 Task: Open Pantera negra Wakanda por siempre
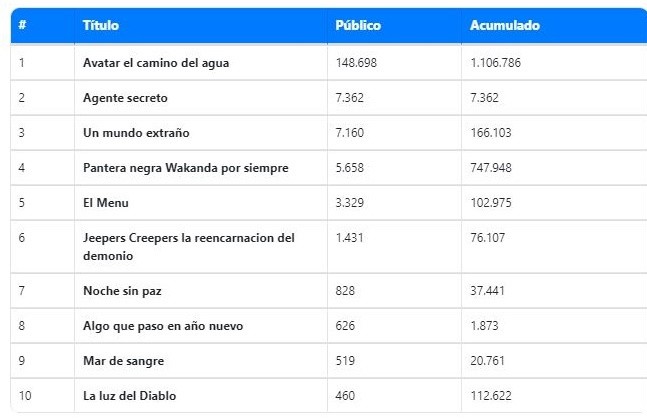coord(185,168)
